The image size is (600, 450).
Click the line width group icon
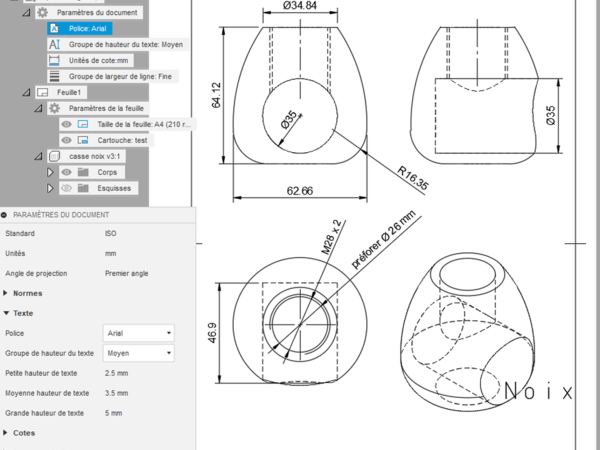[54, 76]
